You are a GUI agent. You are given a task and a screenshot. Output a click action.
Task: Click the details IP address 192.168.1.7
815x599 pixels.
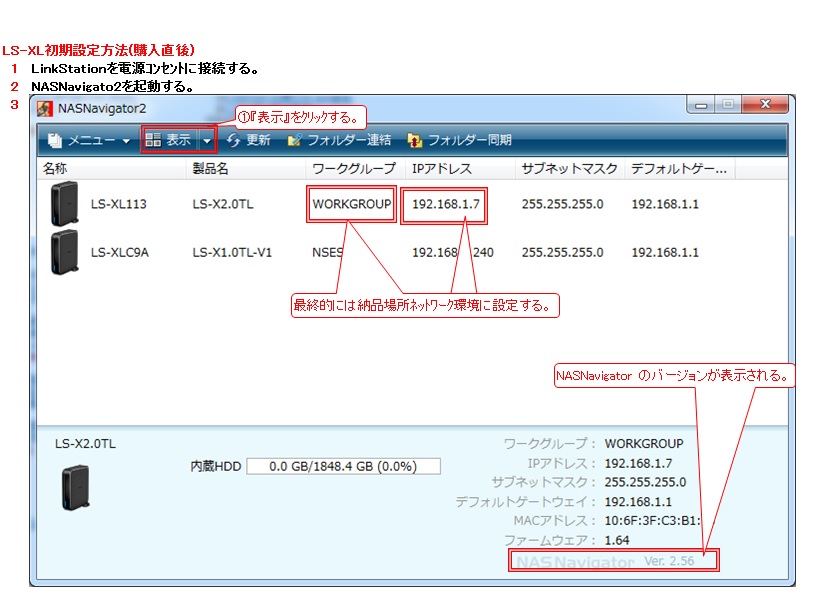[638, 463]
